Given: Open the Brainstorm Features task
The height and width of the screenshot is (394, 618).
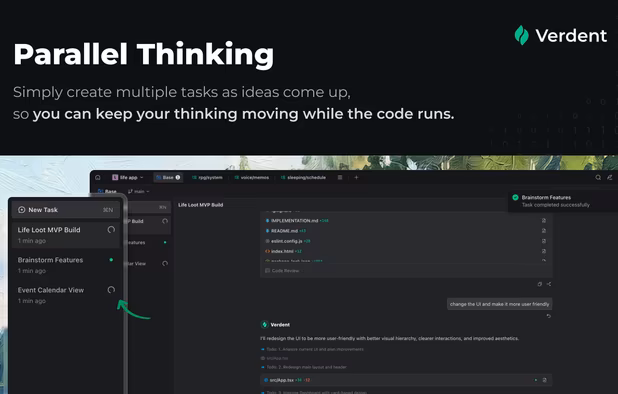Looking at the screenshot, I should [65, 265].
